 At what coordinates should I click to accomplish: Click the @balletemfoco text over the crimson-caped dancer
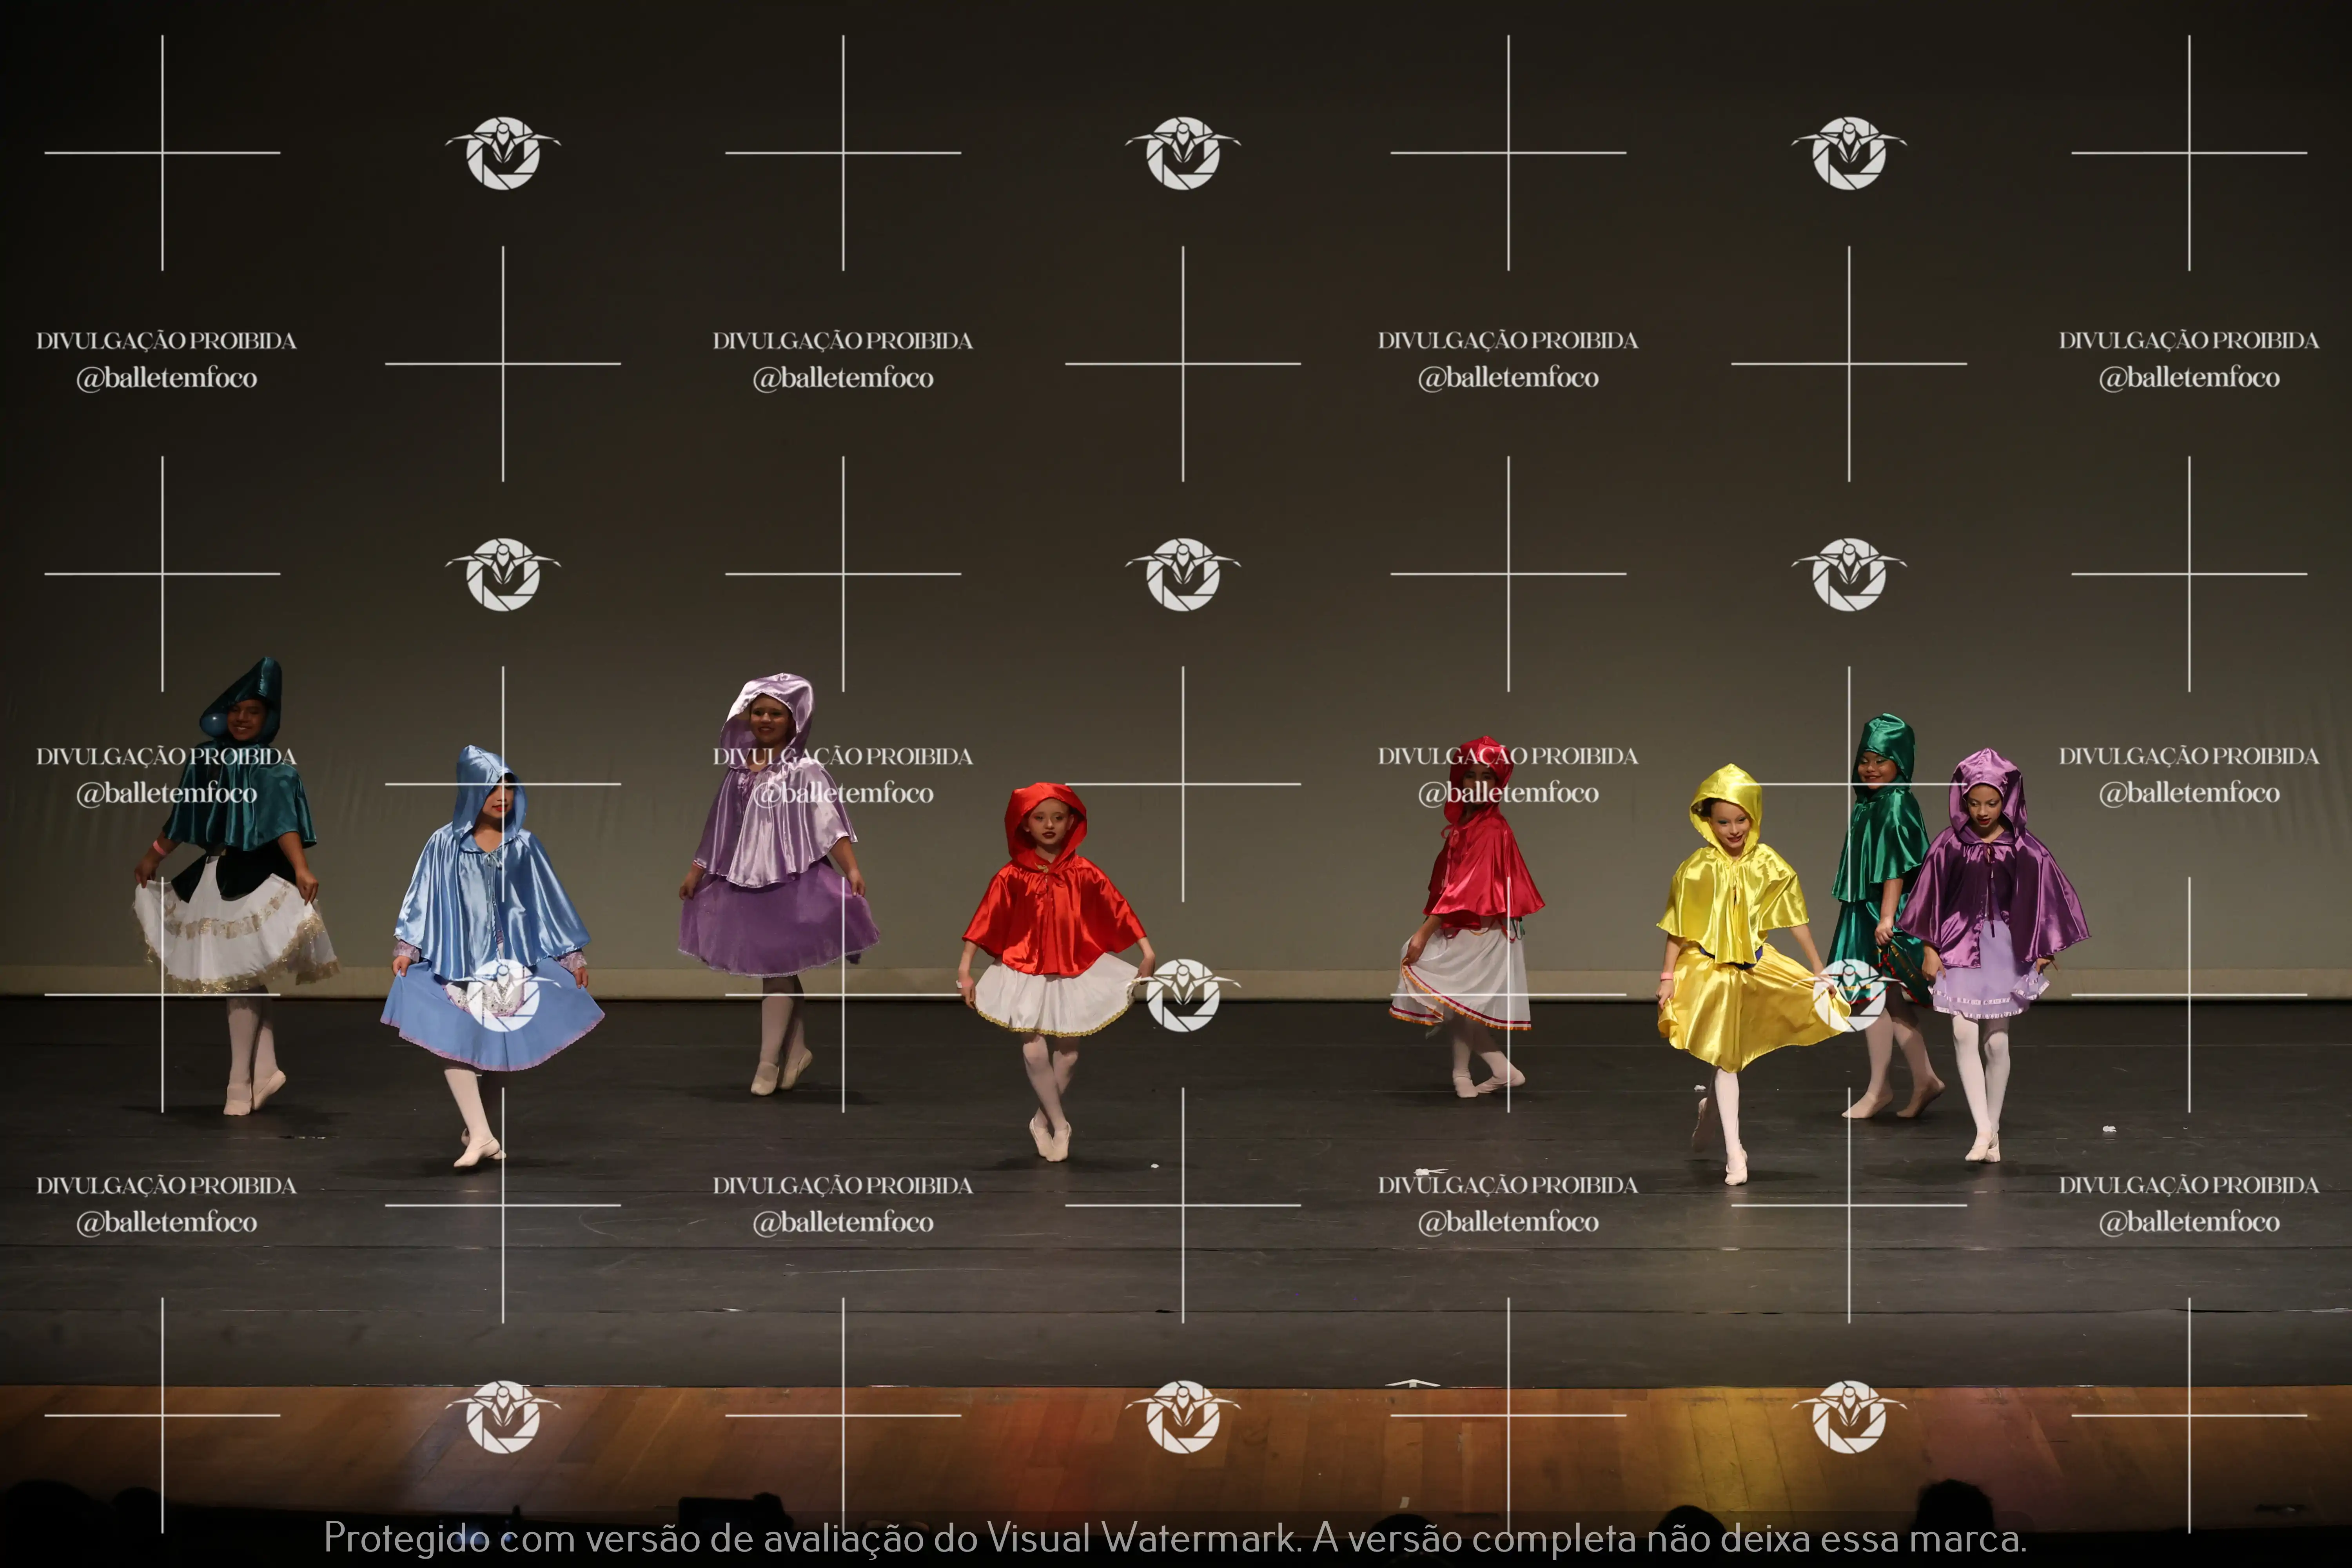point(1508,794)
